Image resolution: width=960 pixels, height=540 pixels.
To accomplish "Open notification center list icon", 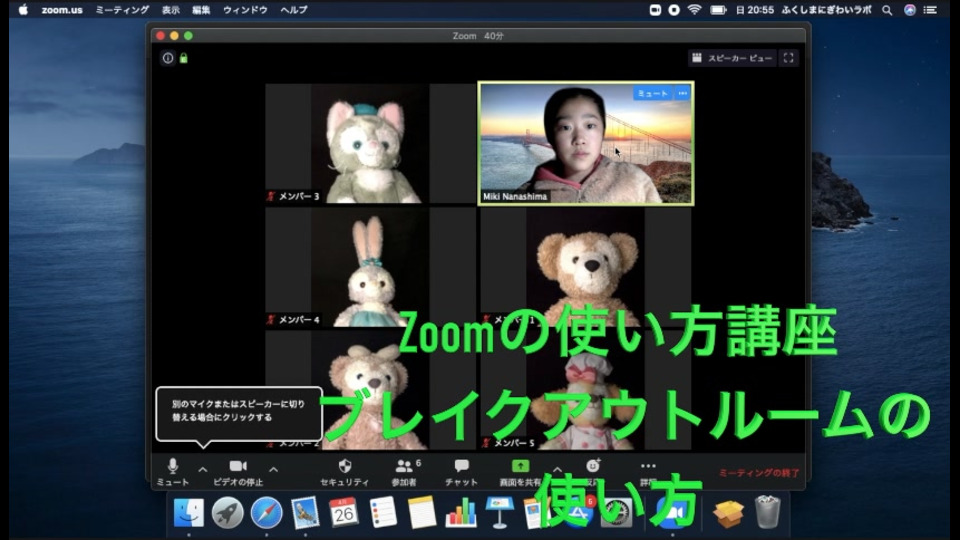I will tap(931, 10).
